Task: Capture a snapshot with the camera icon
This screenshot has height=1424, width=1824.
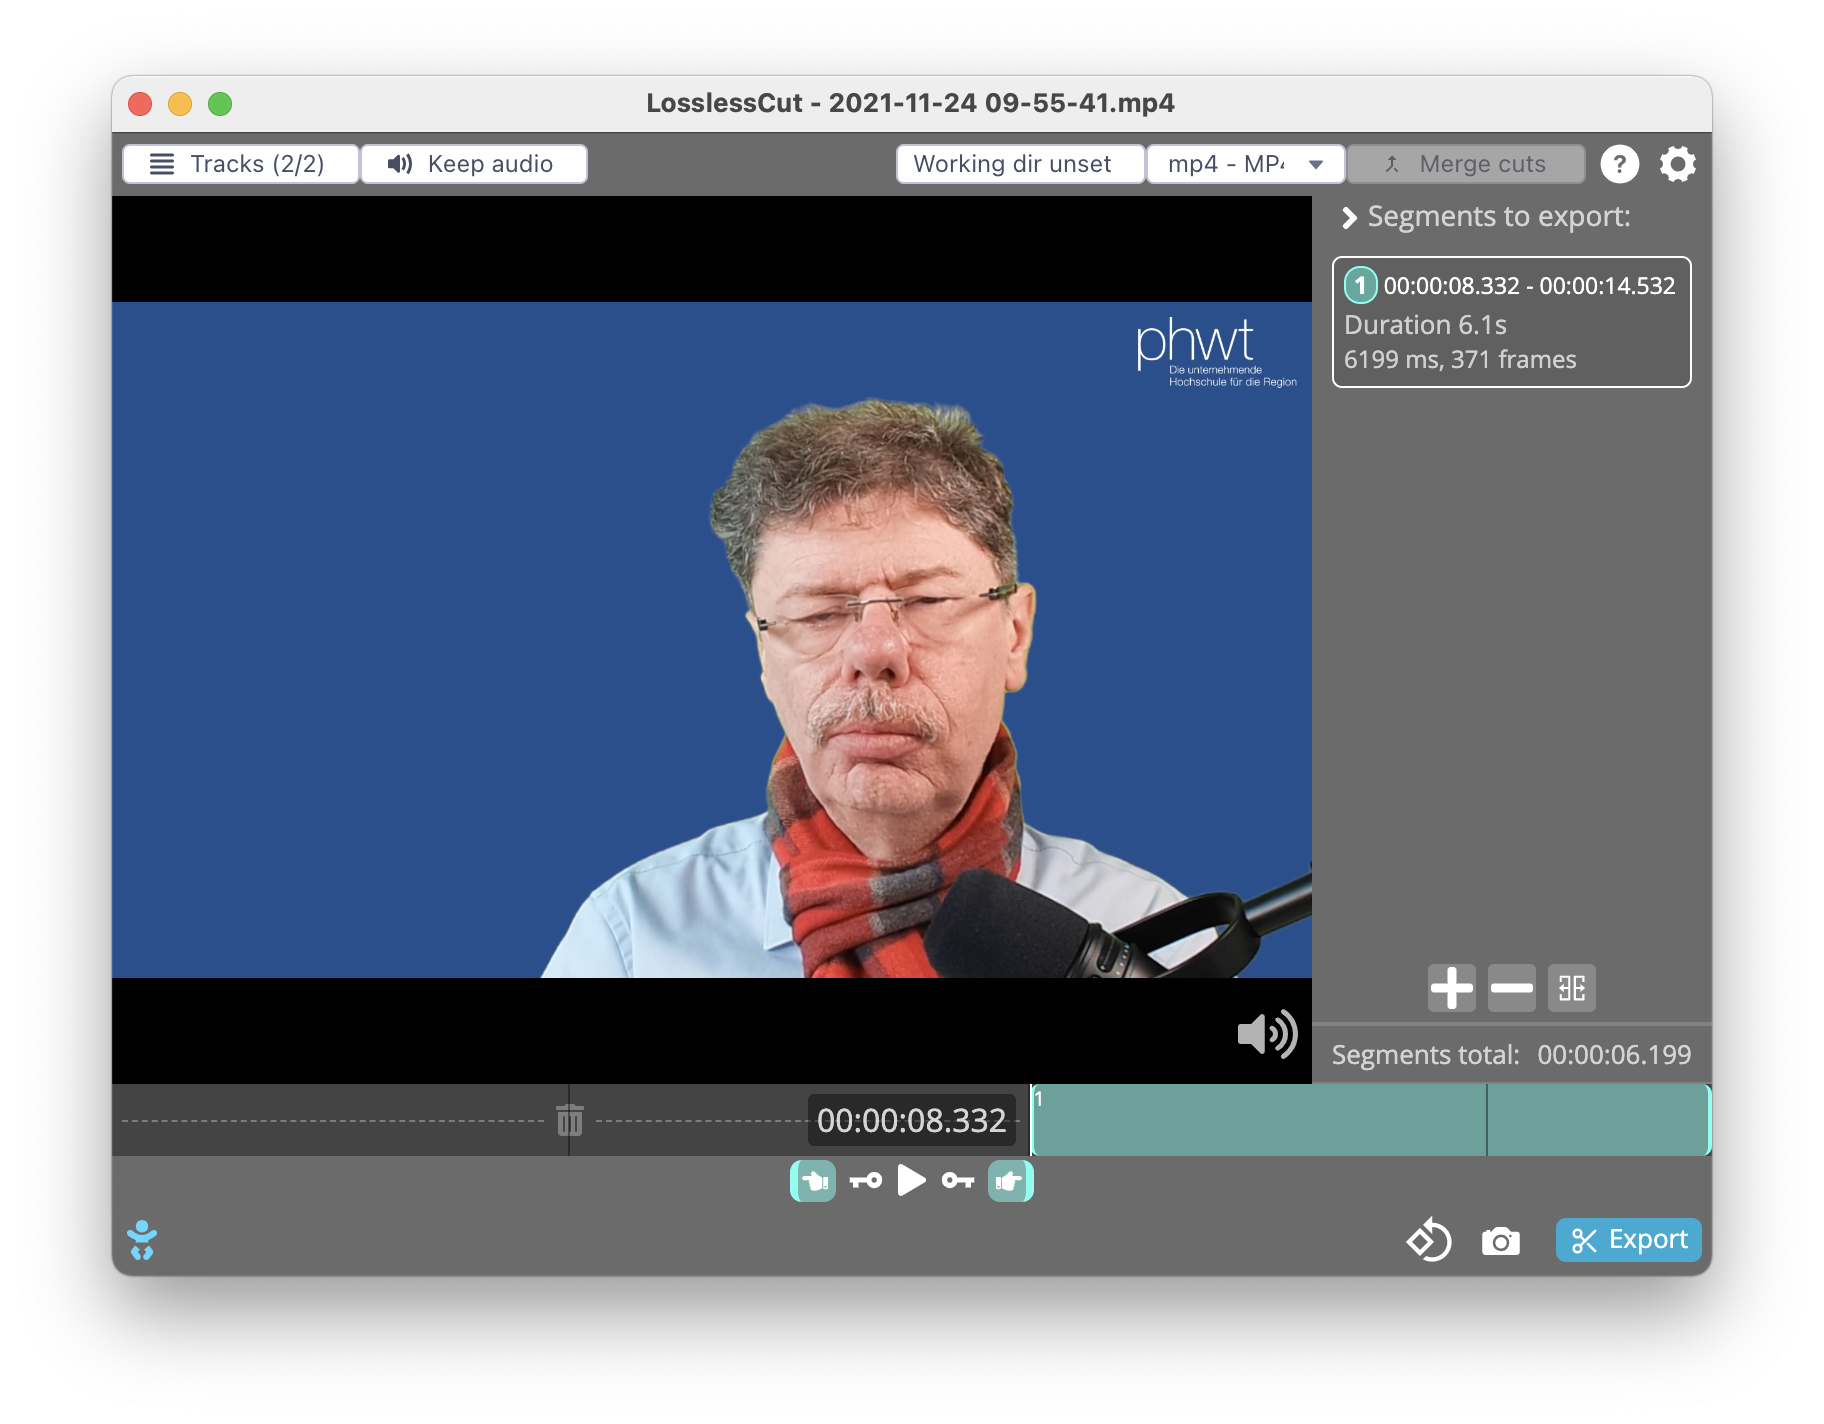Action: tap(1500, 1241)
